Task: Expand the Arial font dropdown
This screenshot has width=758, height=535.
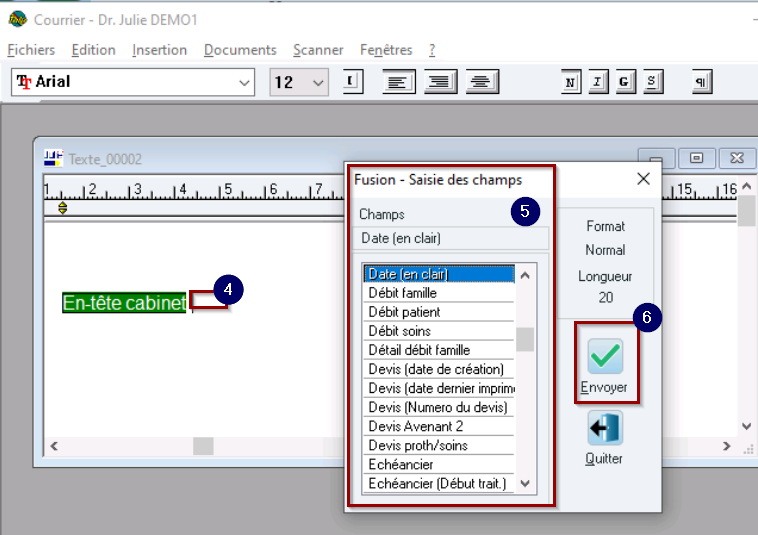Action: [x=244, y=83]
